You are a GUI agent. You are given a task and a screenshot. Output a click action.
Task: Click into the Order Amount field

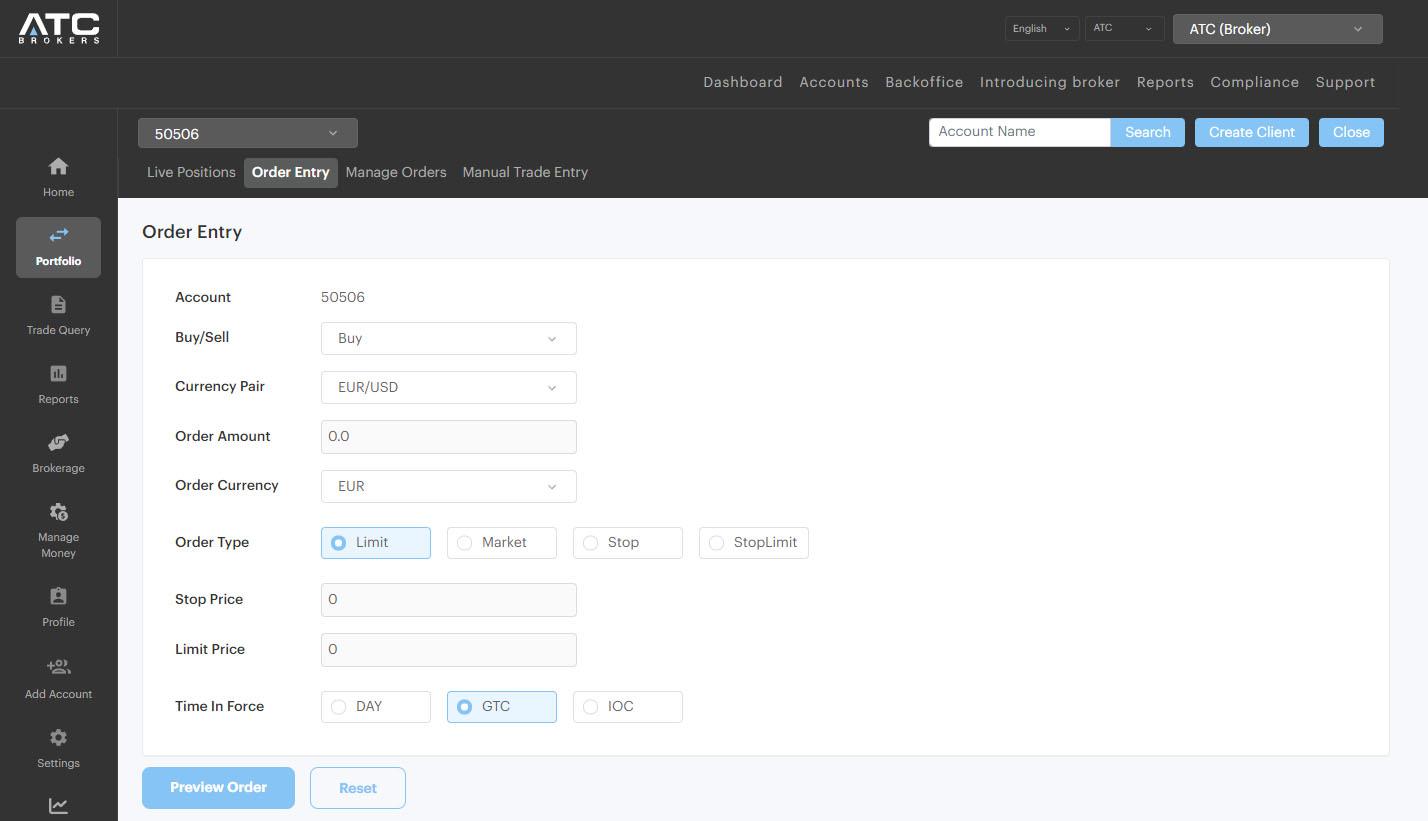(448, 437)
